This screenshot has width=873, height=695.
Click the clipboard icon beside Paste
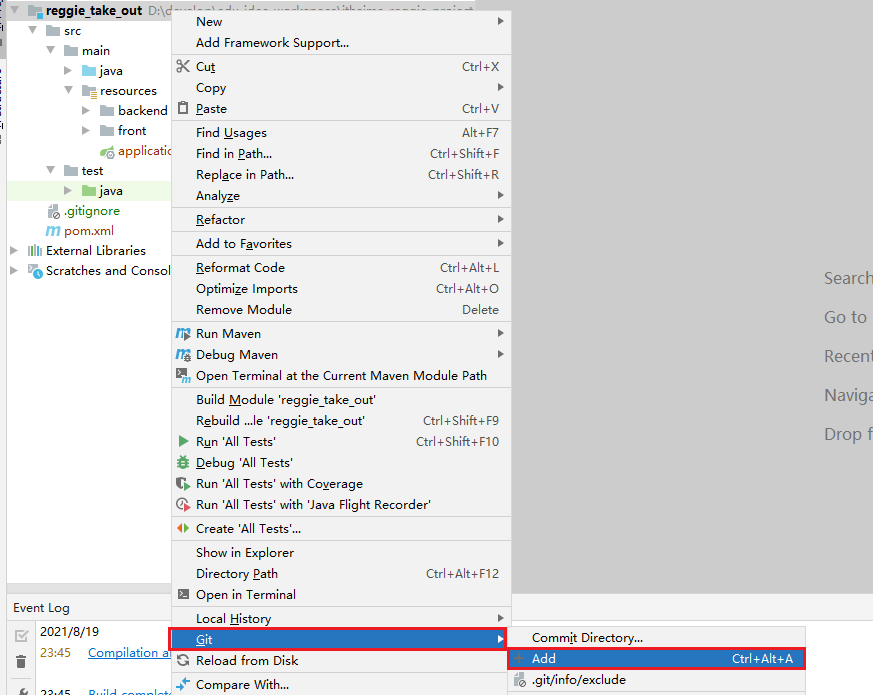pyautogui.click(x=182, y=109)
